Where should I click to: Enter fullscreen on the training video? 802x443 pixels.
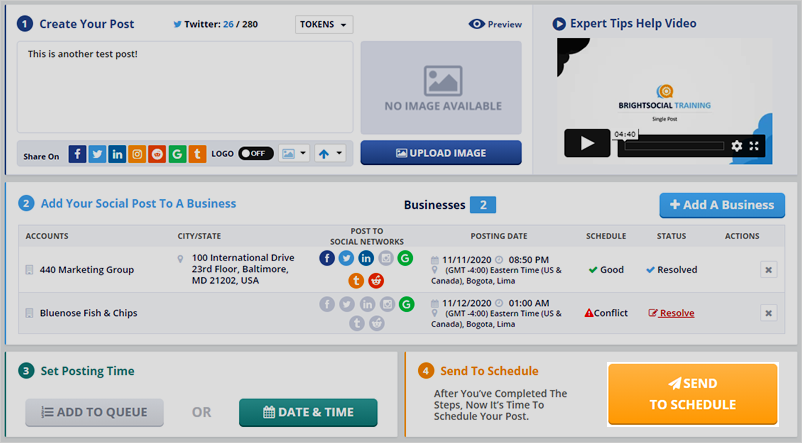click(x=755, y=146)
